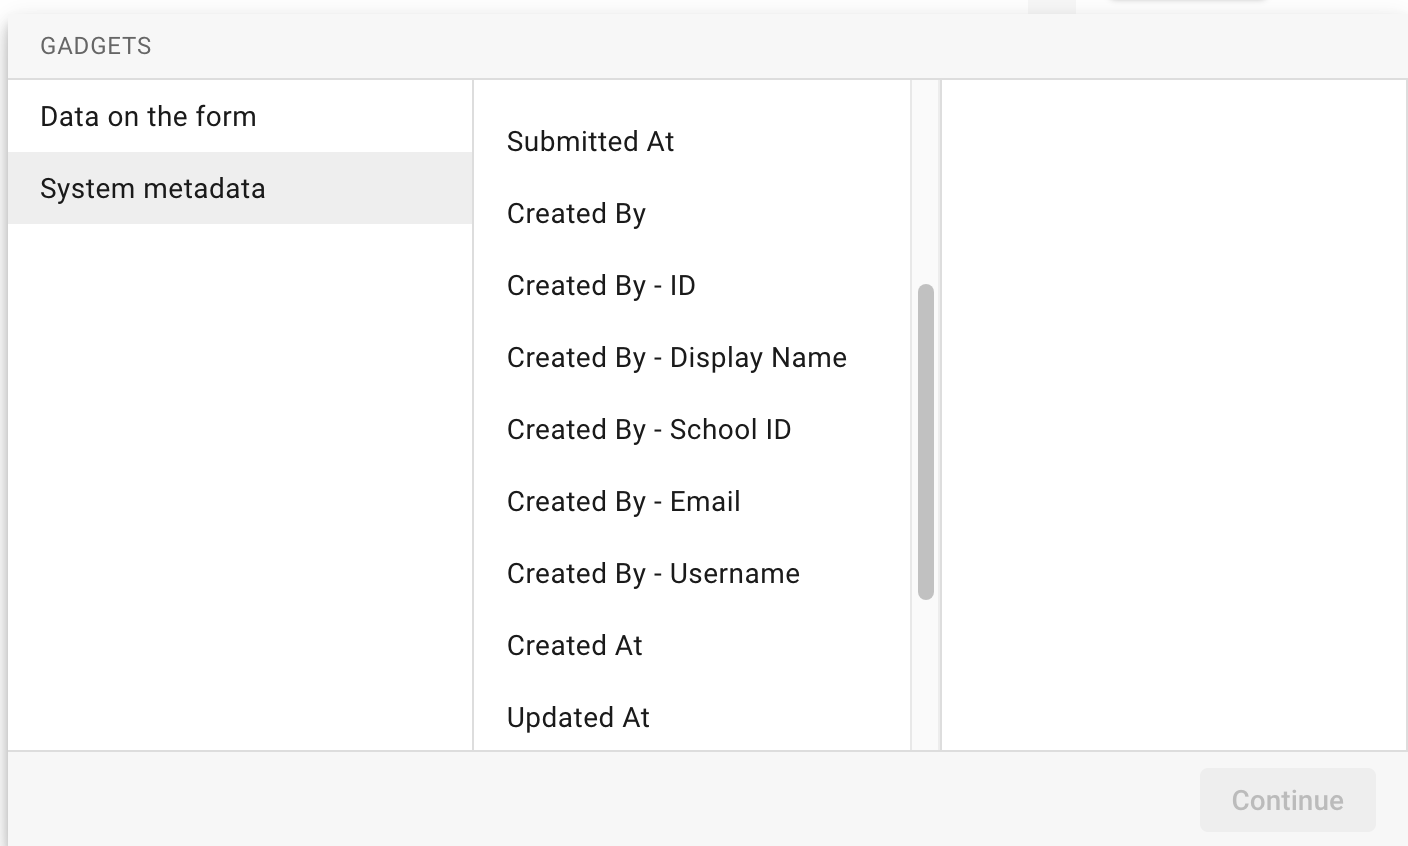The image size is (1408, 846).
Task: Select the Created At field
Action: (574, 645)
